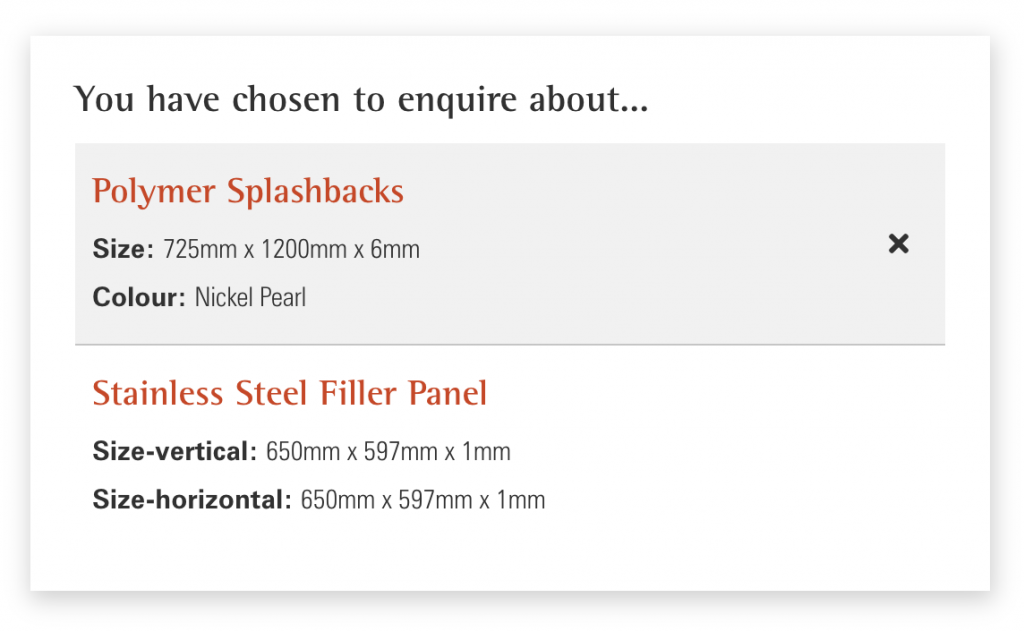
Task: Select the Size-vertical dimensions value
Action: pyautogui.click(x=388, y=452)
